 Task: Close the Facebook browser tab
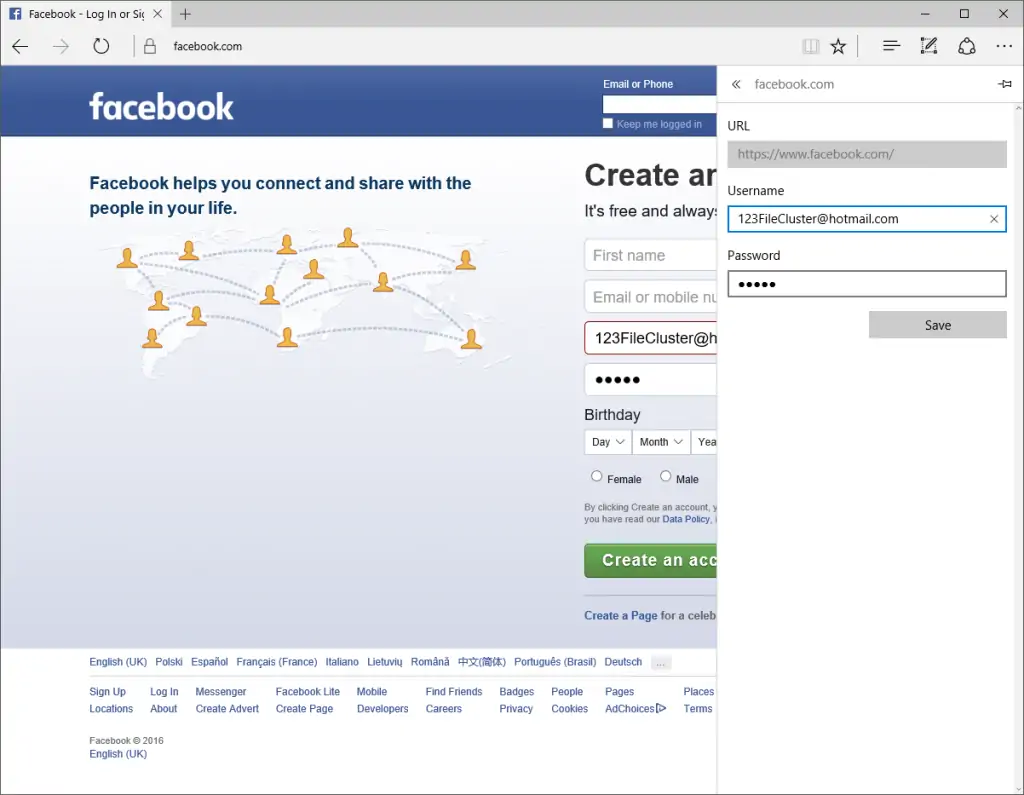point(157,14)
